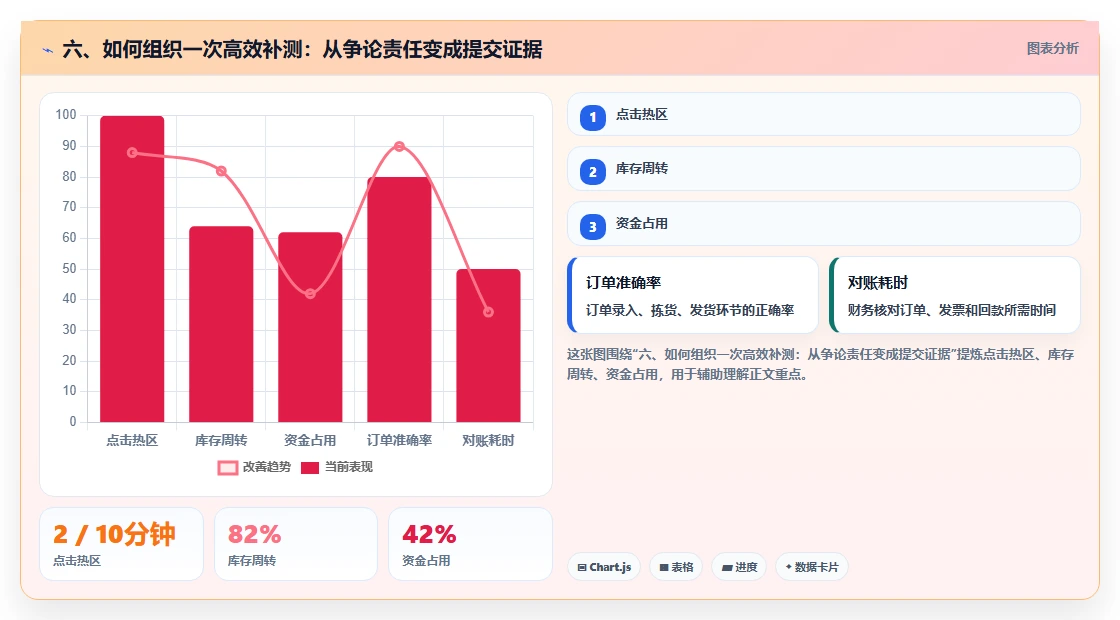Click the 点击热区 bar in the chart
1120x620 pixels.
[x=132, y=269]
